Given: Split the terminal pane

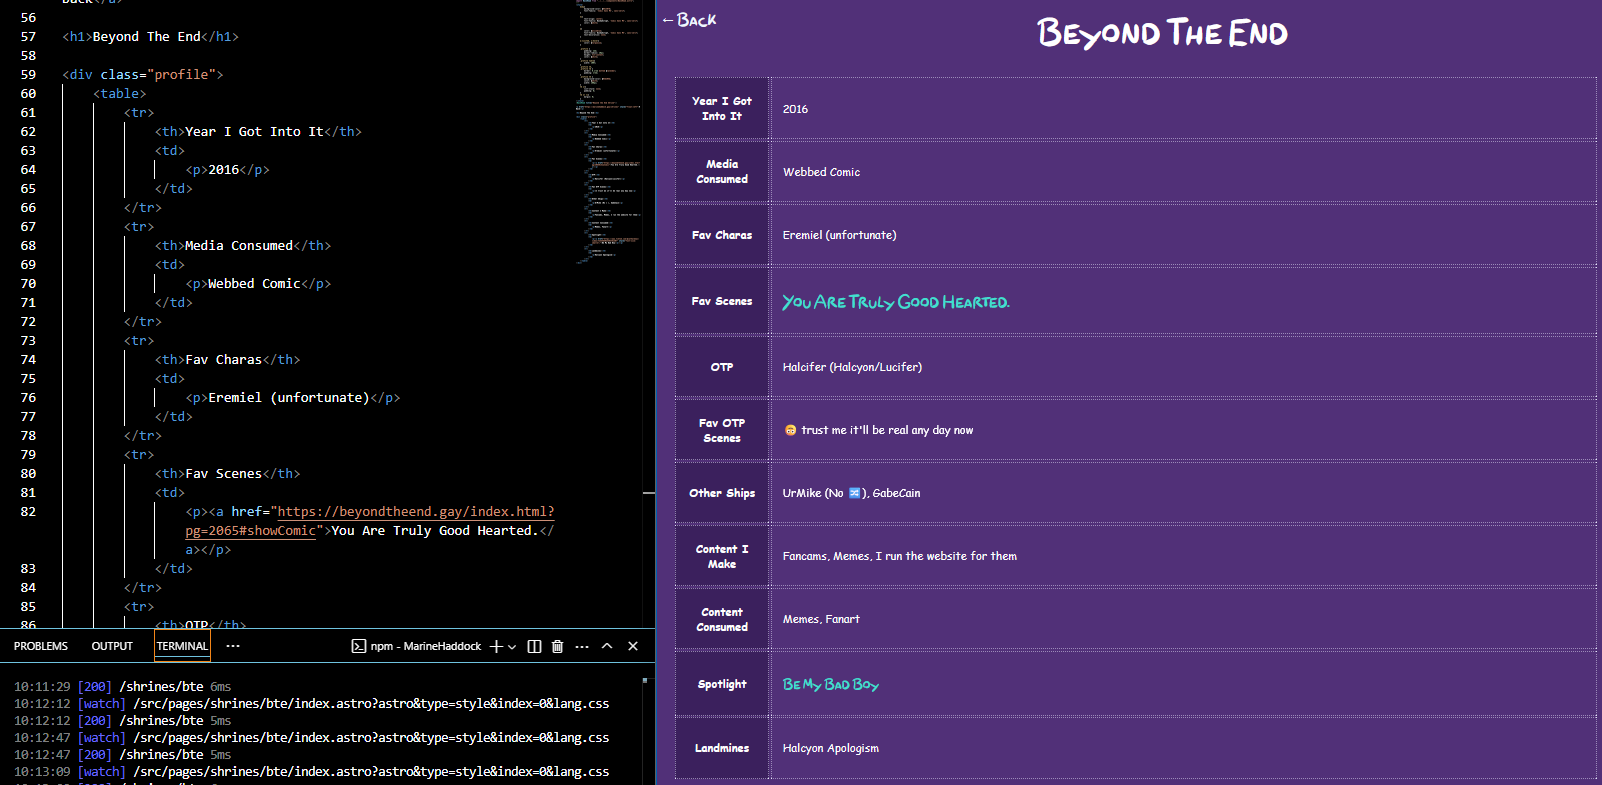Looking at the screenshot, I should tap(534, 646).
